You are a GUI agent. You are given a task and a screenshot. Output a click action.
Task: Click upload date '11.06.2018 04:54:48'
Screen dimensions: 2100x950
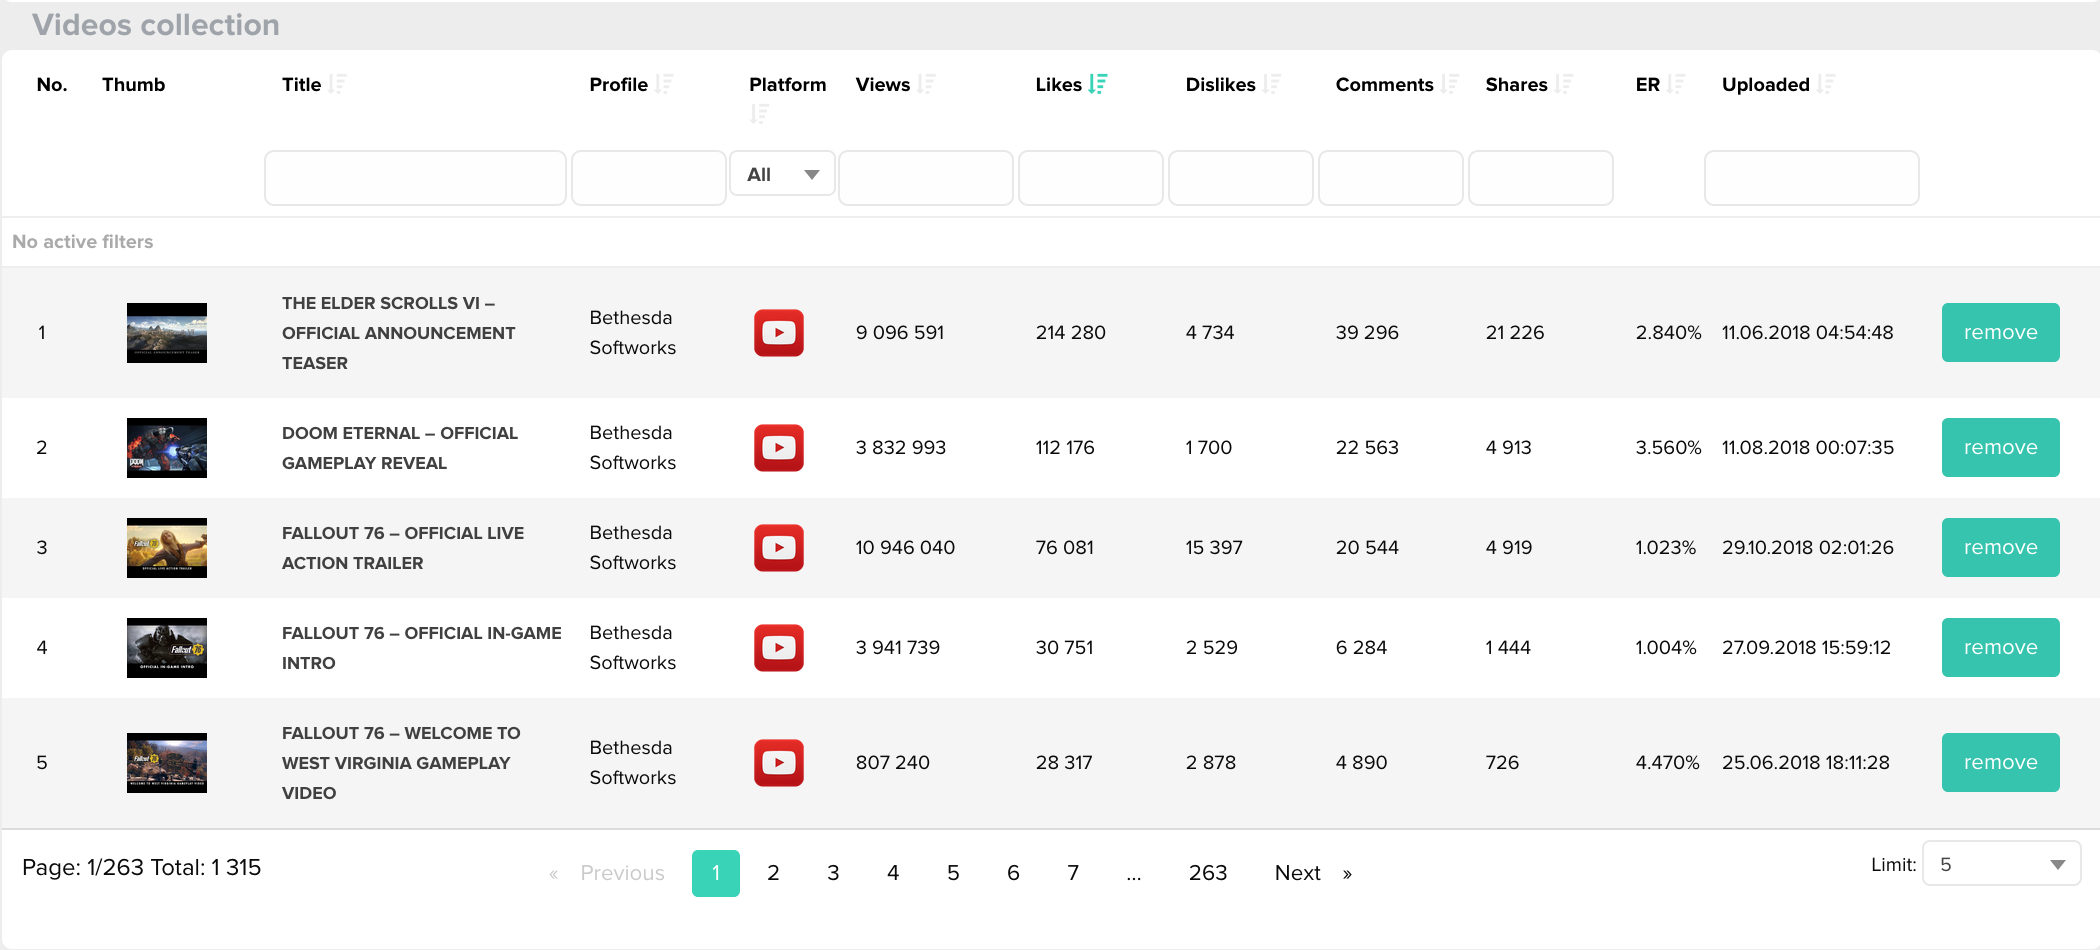[x=1807, y=333]
